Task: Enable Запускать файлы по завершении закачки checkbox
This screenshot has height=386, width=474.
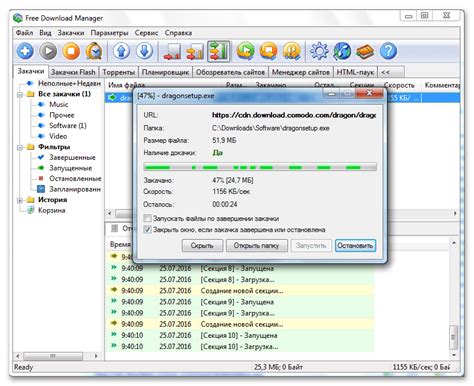Action: [x=147, y=219]
